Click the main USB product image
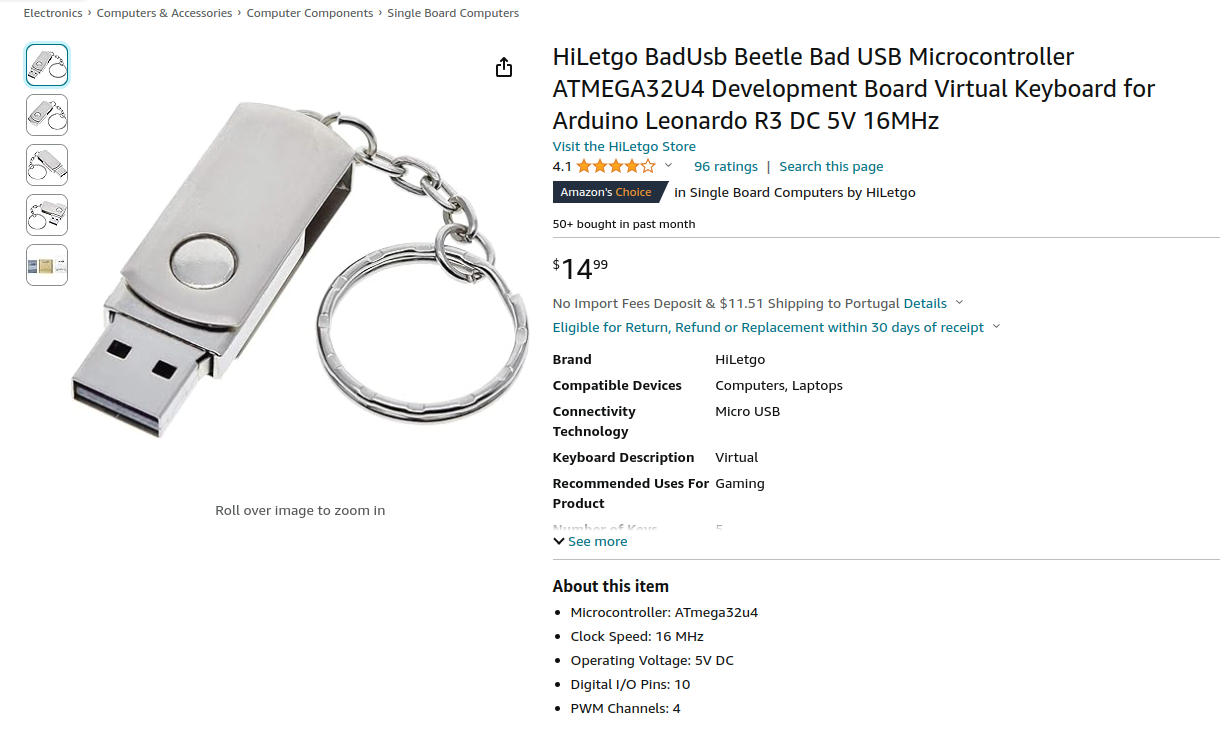This screenshot has width=1226, height=731. pyautogui.click(x=300, y=270)
